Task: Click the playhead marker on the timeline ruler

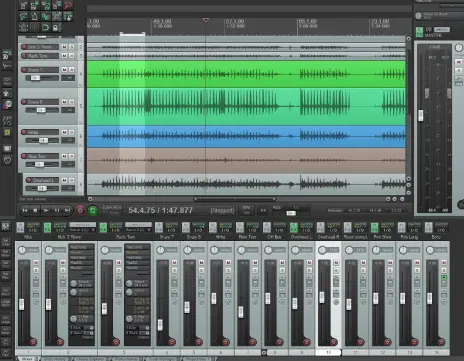Action: pos(206,20)
